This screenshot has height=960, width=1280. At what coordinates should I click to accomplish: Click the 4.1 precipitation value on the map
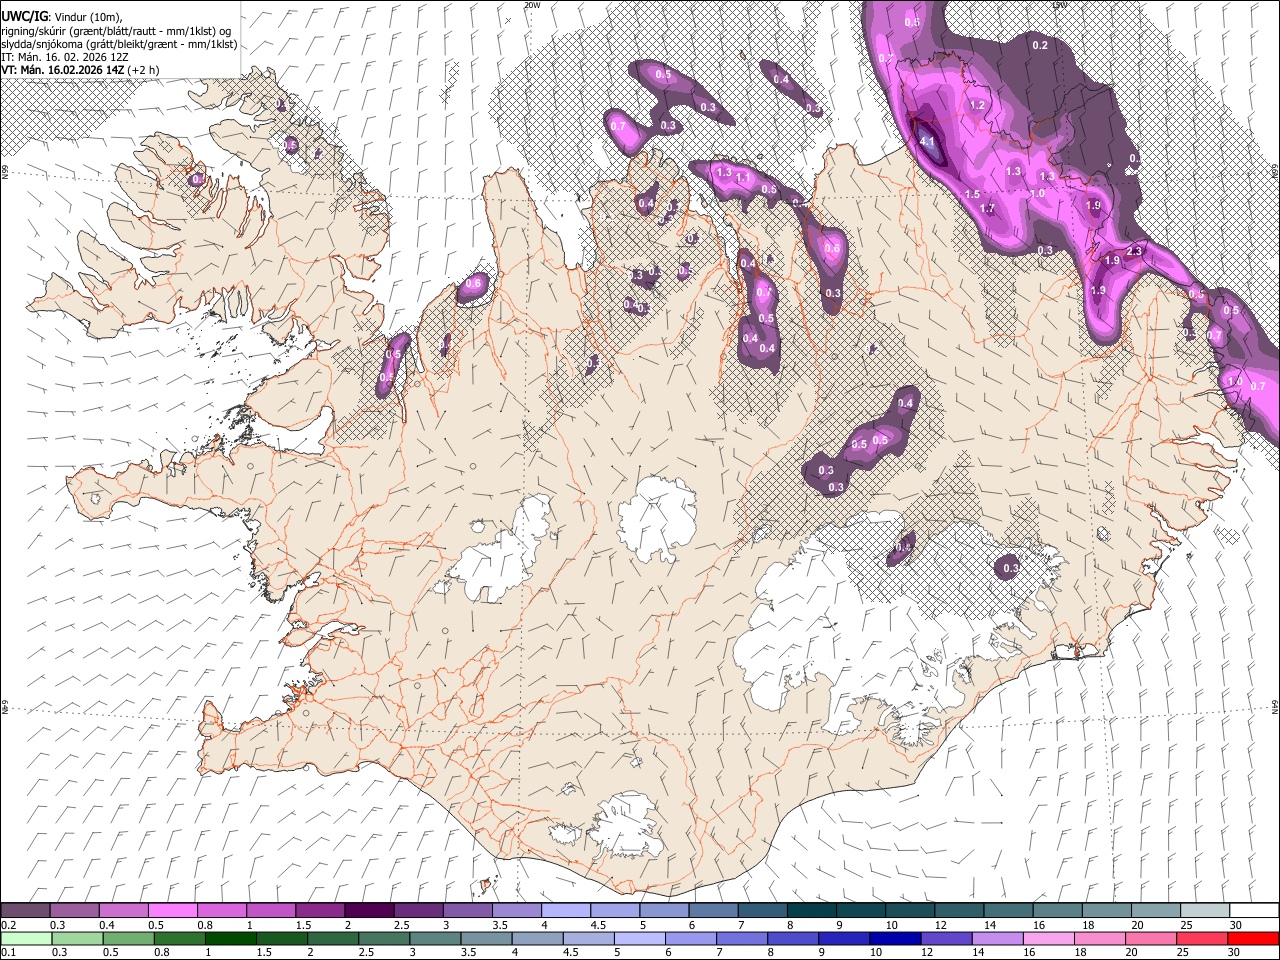click(x=927, y=142)
